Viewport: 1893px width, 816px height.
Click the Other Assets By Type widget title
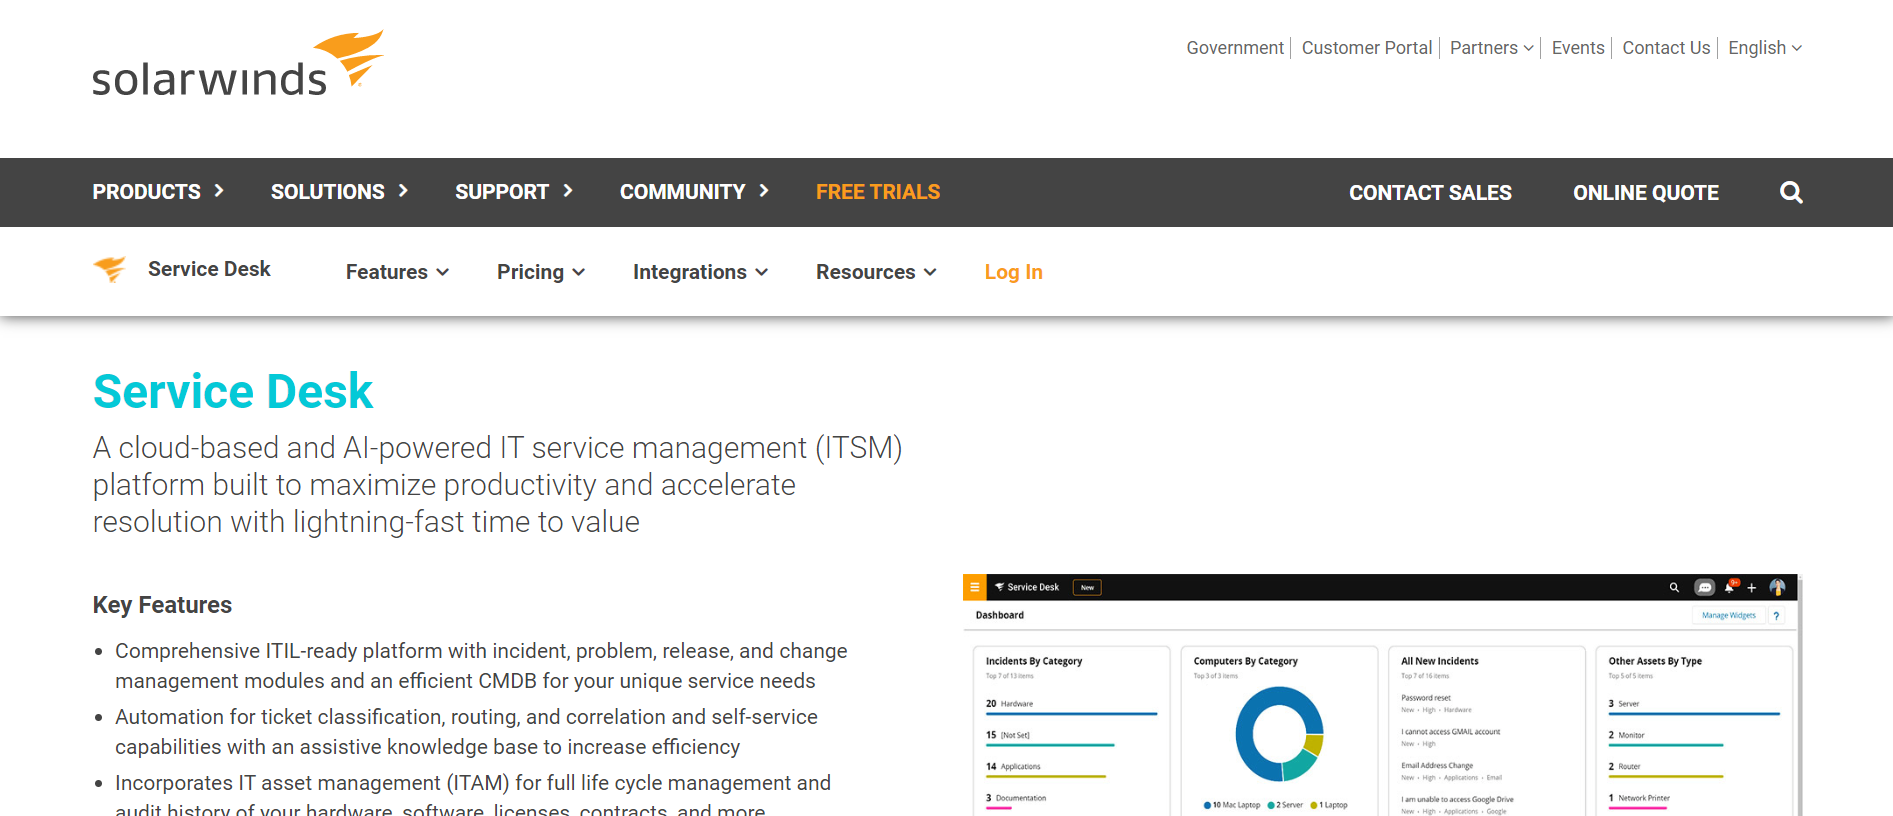(x=1655, y=661)
